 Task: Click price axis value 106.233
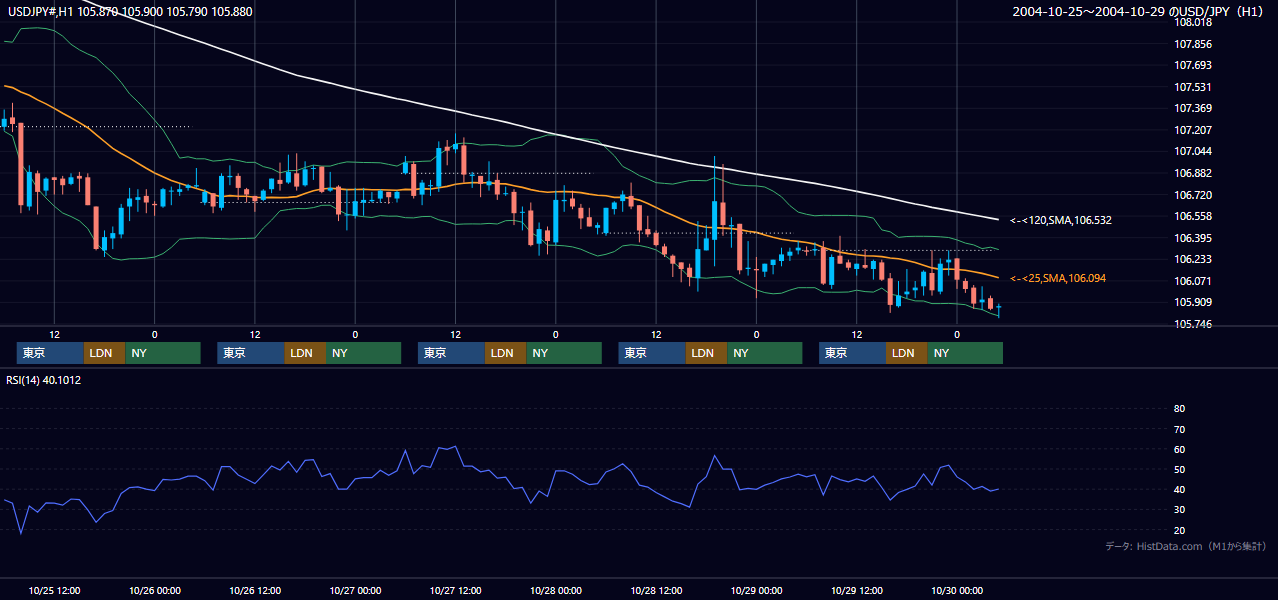click(1193, 259)
